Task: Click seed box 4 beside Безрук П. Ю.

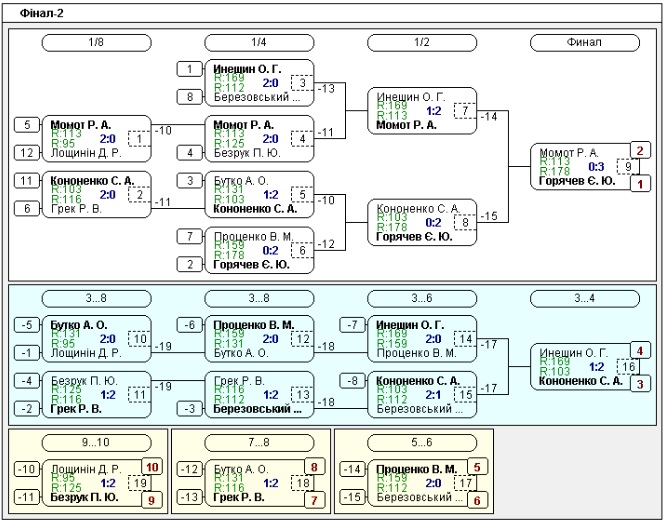Action: (x=190, y=153)
